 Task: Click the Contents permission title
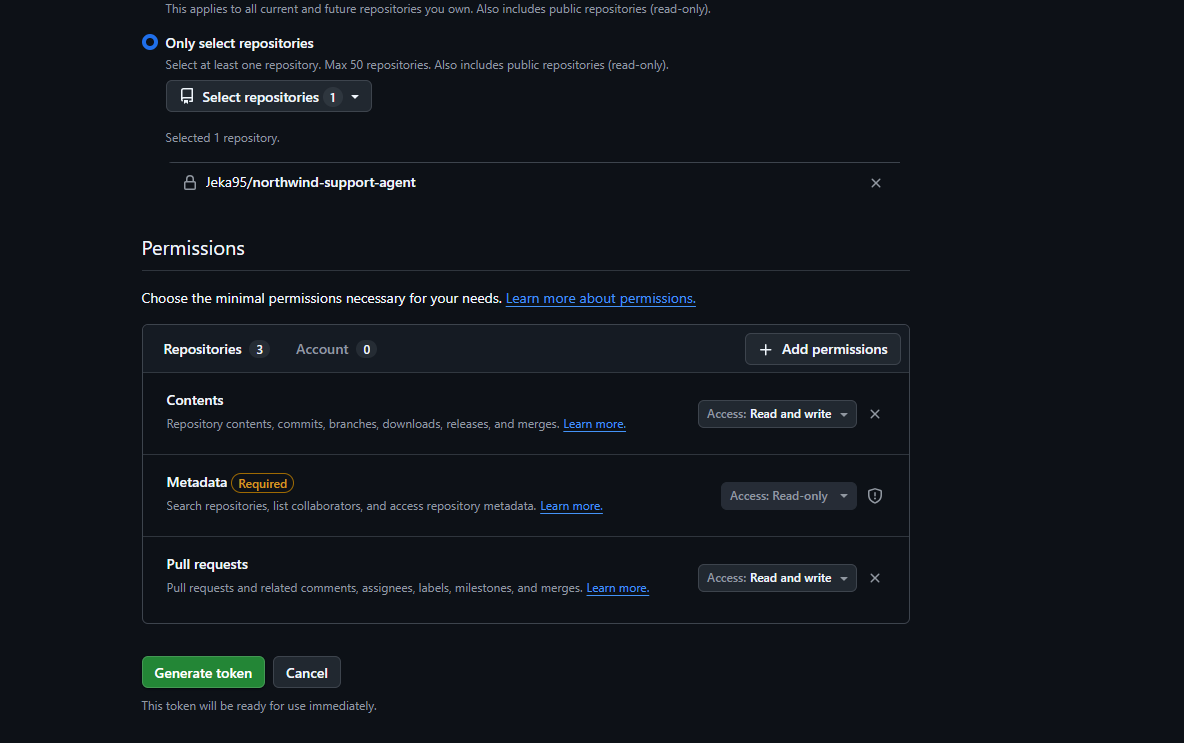click(195, 400)
